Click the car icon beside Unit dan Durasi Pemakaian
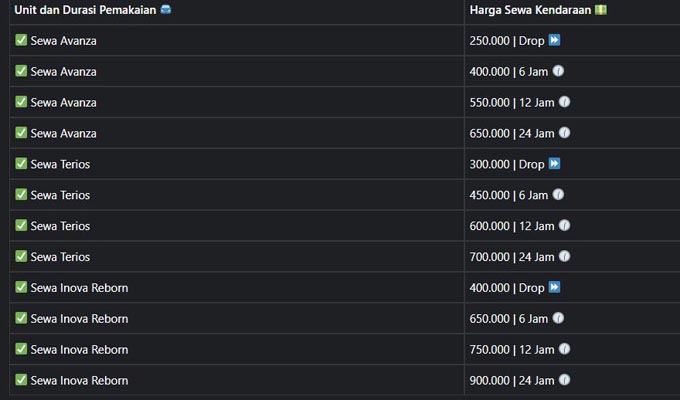The height and width of the screenshot is (400, 680). (x=166, y=9)
